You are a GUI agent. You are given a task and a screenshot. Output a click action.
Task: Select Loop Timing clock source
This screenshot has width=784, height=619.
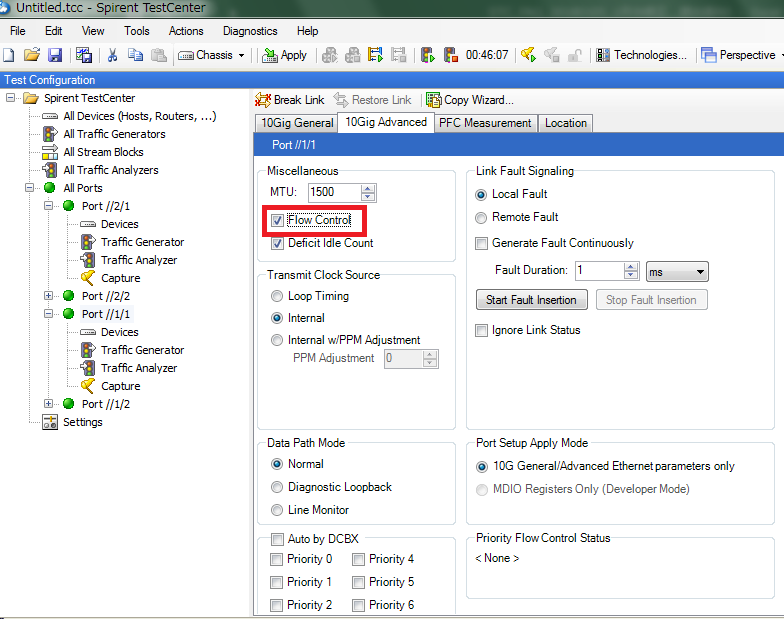tap(276, 296)
